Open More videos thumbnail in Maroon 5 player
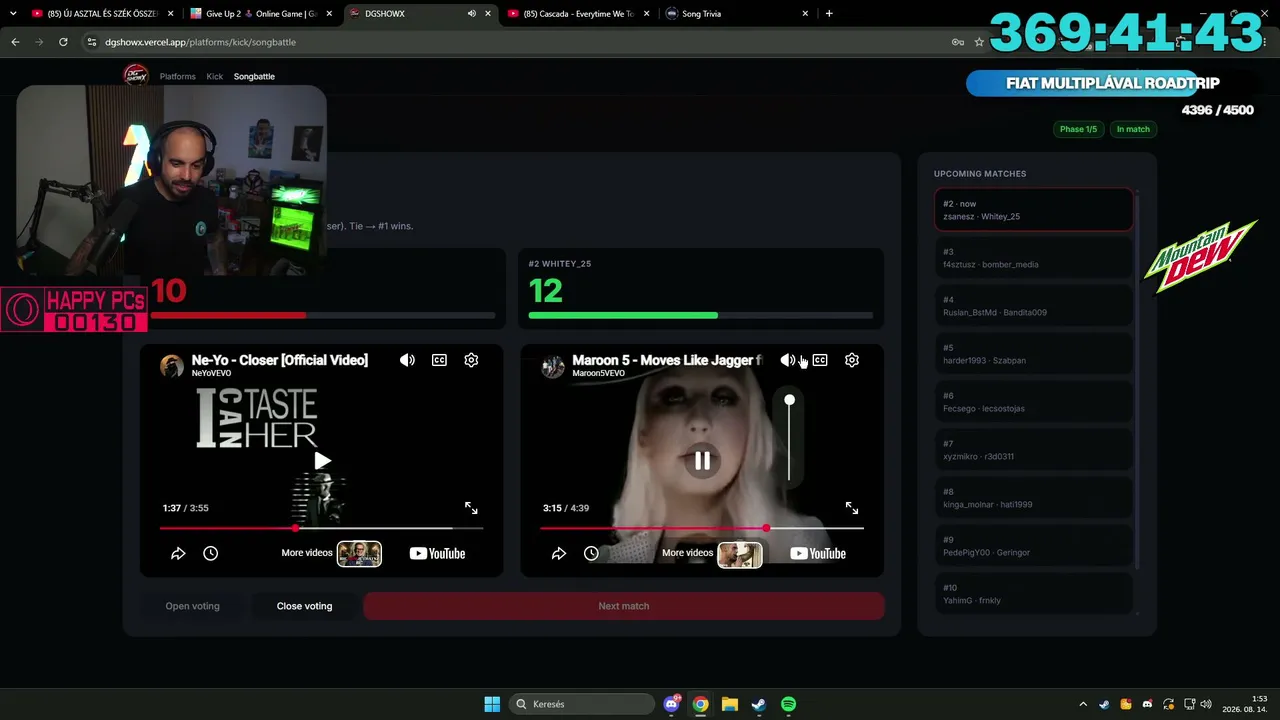The height and width of the screenshot is (720, 1280). 740,553
